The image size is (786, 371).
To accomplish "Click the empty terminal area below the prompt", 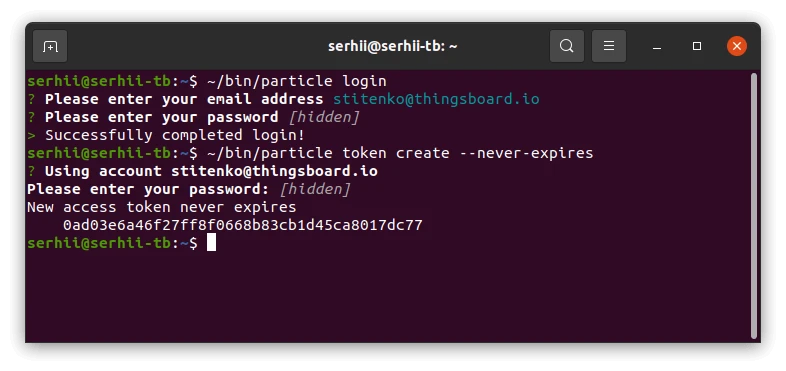I will tap(388, 298).
